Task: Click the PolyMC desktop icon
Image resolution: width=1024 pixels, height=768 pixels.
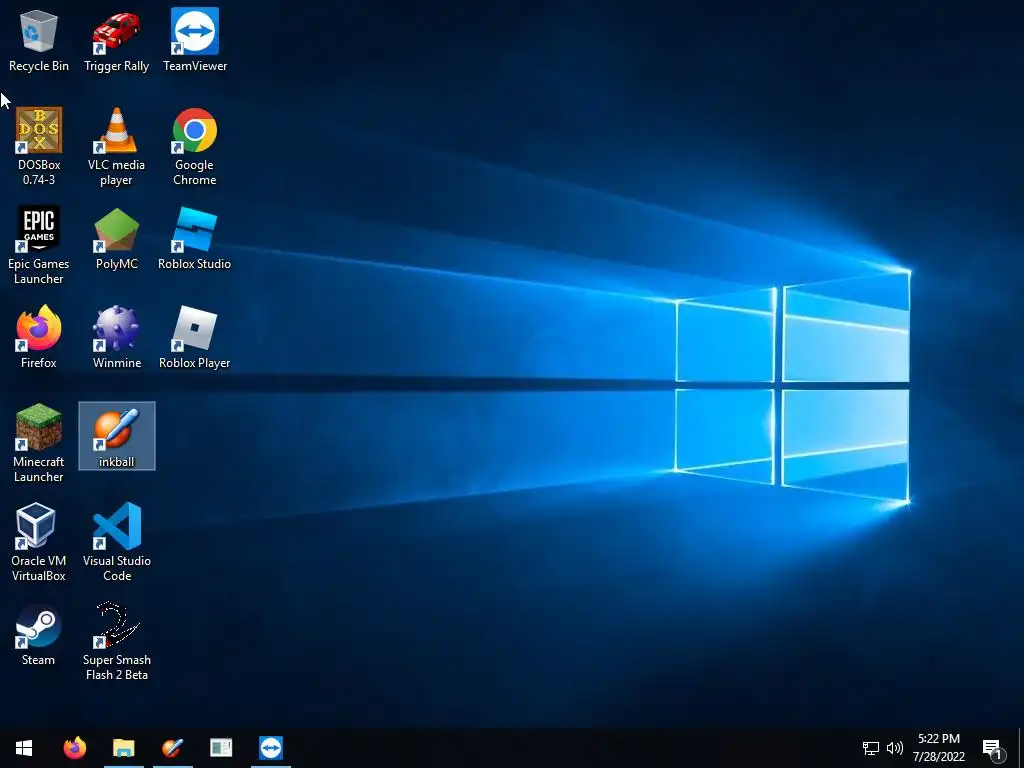Action: pyautogui.click(x=116, y=239)
